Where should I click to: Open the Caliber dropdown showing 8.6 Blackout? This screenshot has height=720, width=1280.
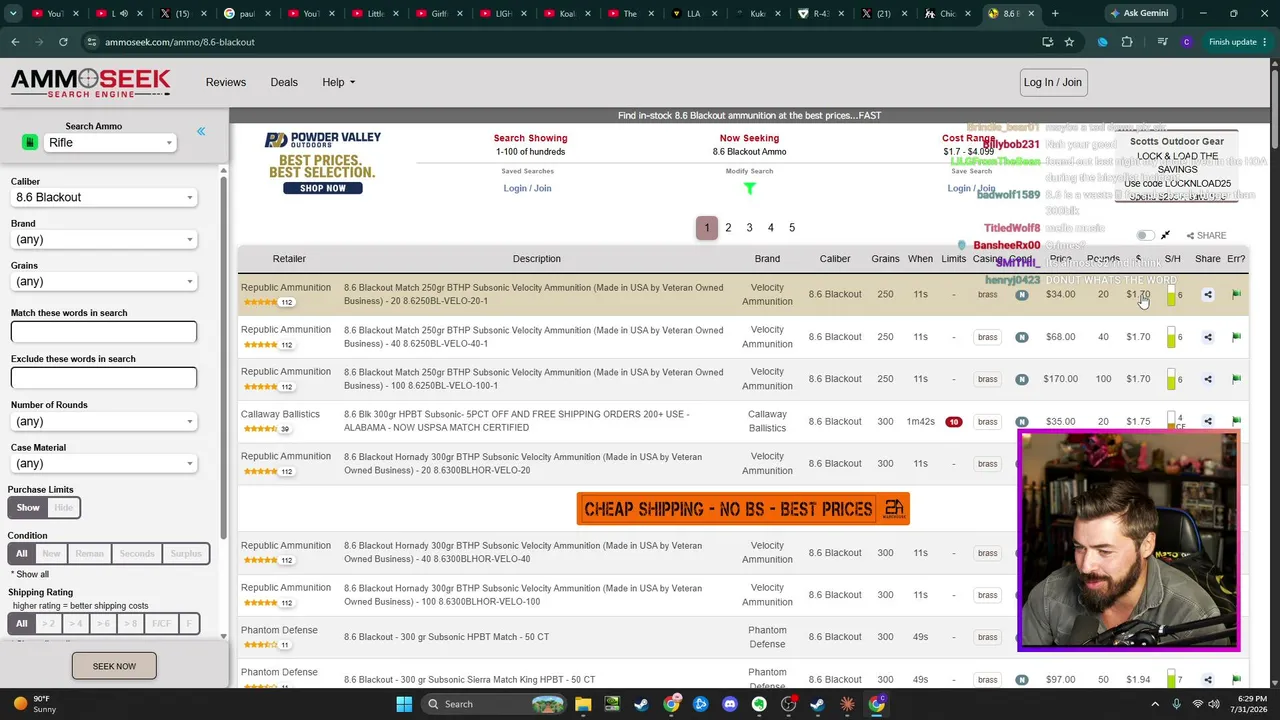tap(104, 197)
